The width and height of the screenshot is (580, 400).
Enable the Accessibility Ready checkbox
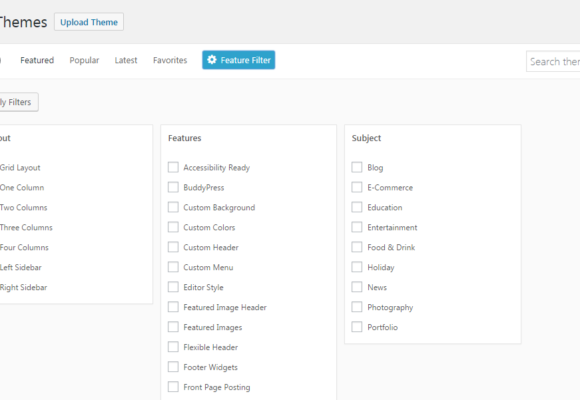[x=173, y=167]
